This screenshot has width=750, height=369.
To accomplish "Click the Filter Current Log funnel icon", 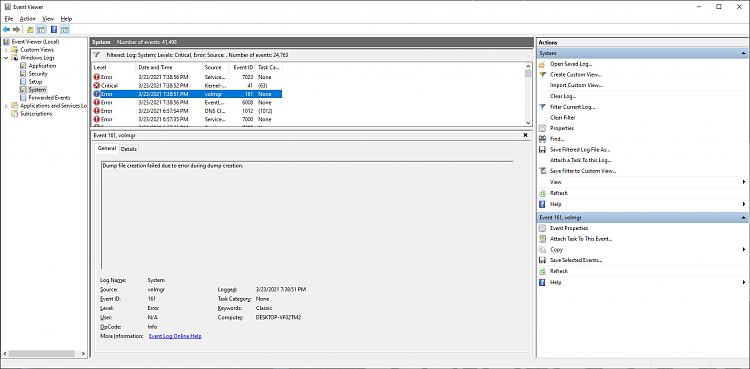I will click(x=542, y=107).
